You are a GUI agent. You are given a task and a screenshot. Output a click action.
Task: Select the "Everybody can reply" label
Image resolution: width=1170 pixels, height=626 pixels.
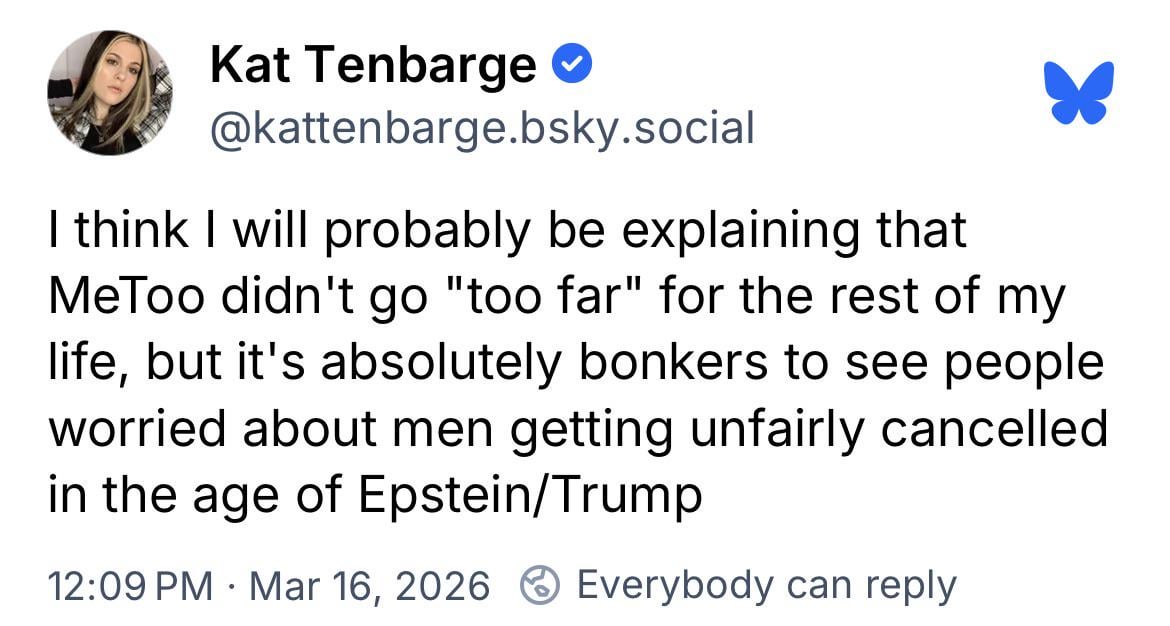pos(766,585)
